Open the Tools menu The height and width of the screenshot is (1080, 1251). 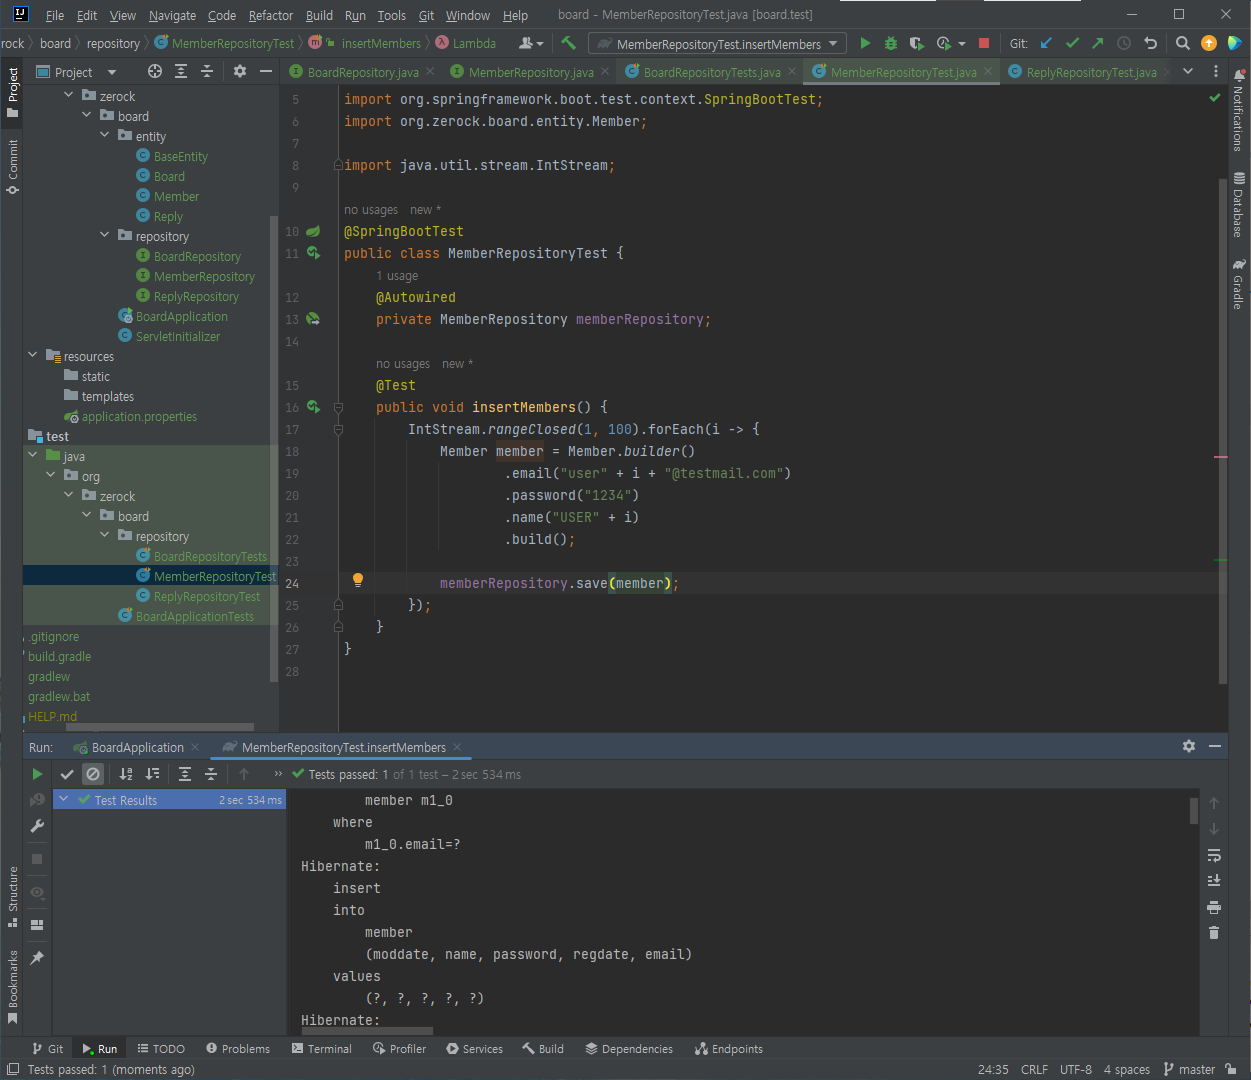pos(392,15)
